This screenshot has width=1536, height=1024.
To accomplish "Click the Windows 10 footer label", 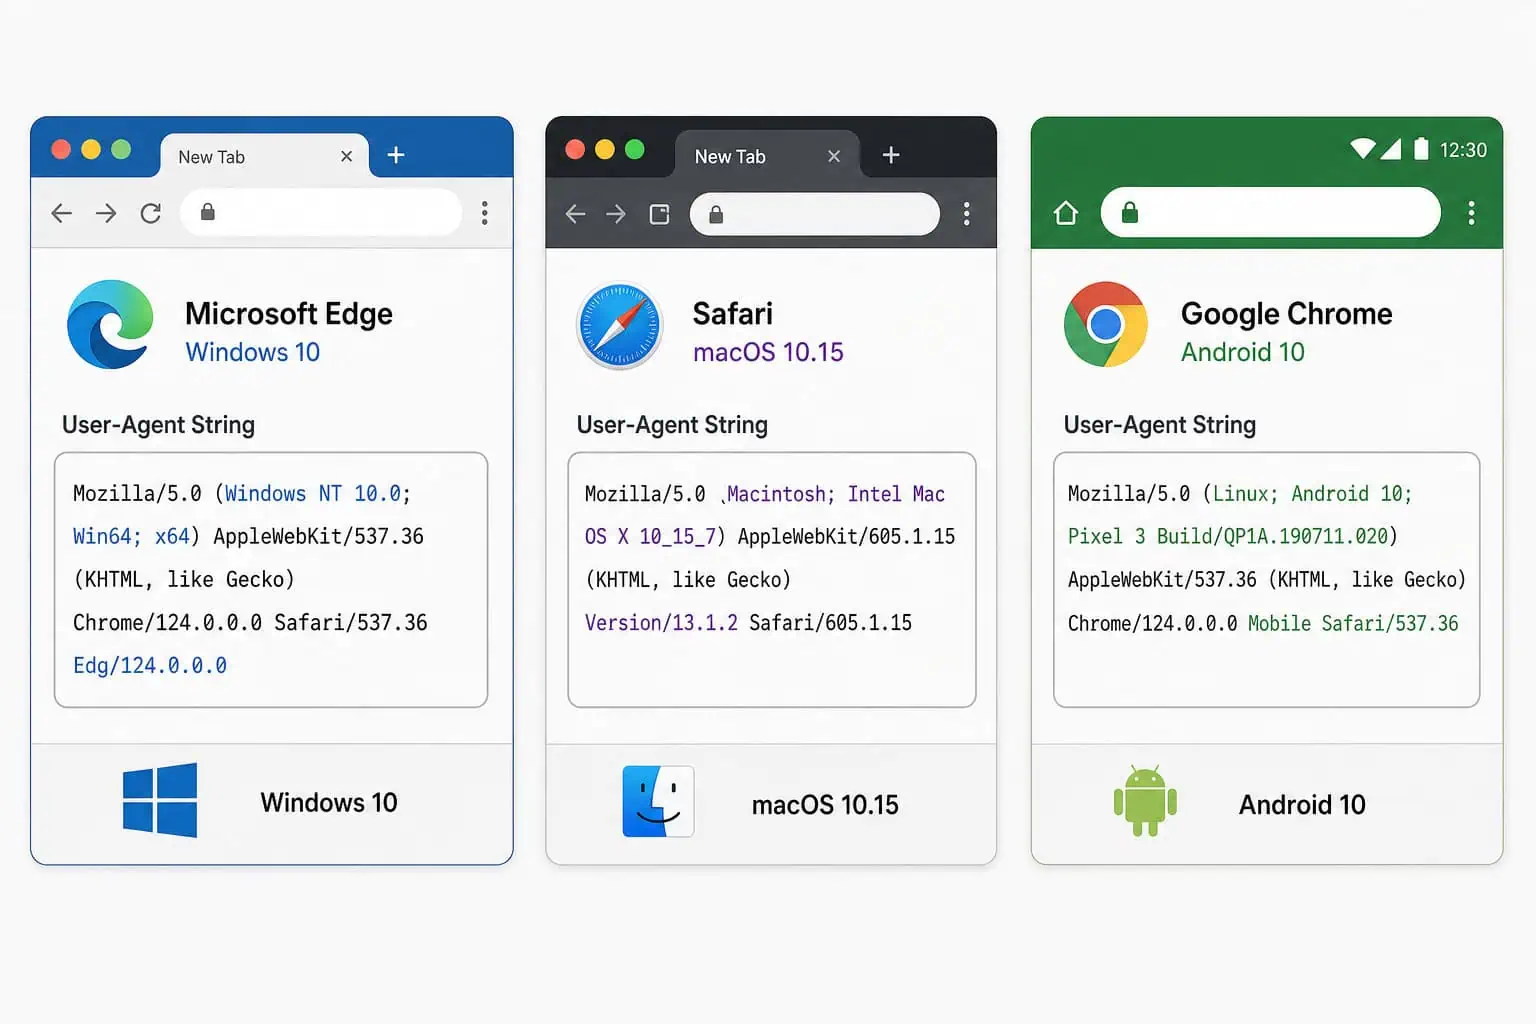I will pos(329,803).
